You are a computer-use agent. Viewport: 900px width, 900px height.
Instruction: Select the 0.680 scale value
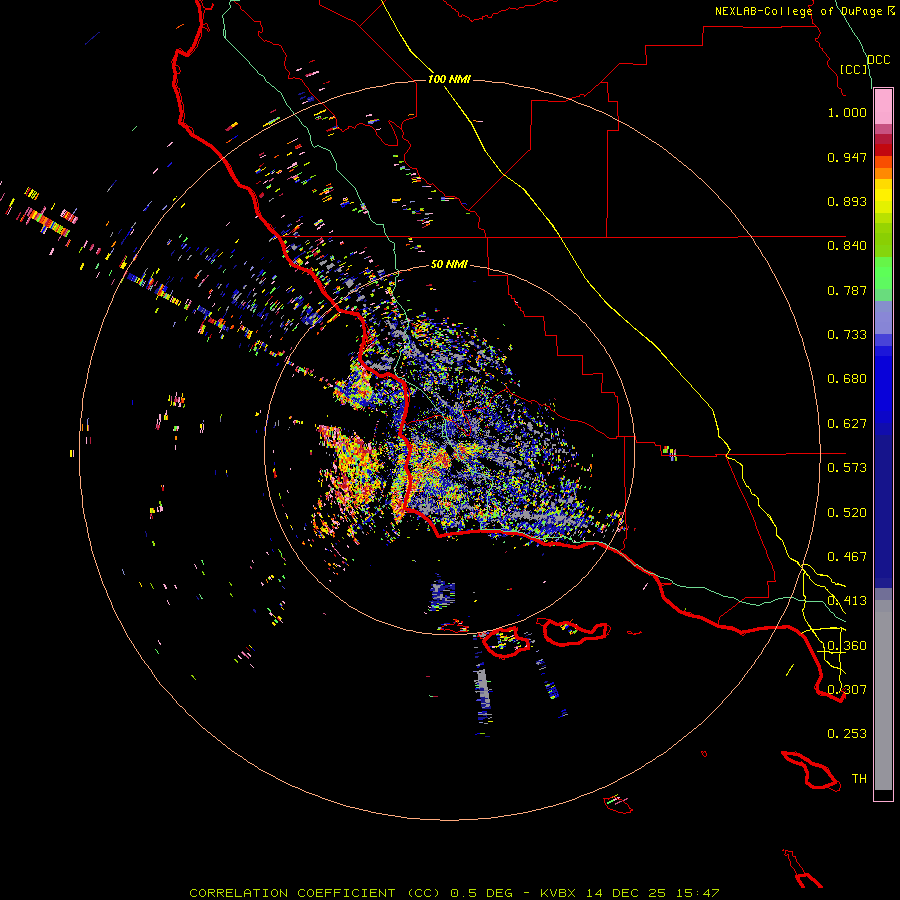[x=847, y=379]
